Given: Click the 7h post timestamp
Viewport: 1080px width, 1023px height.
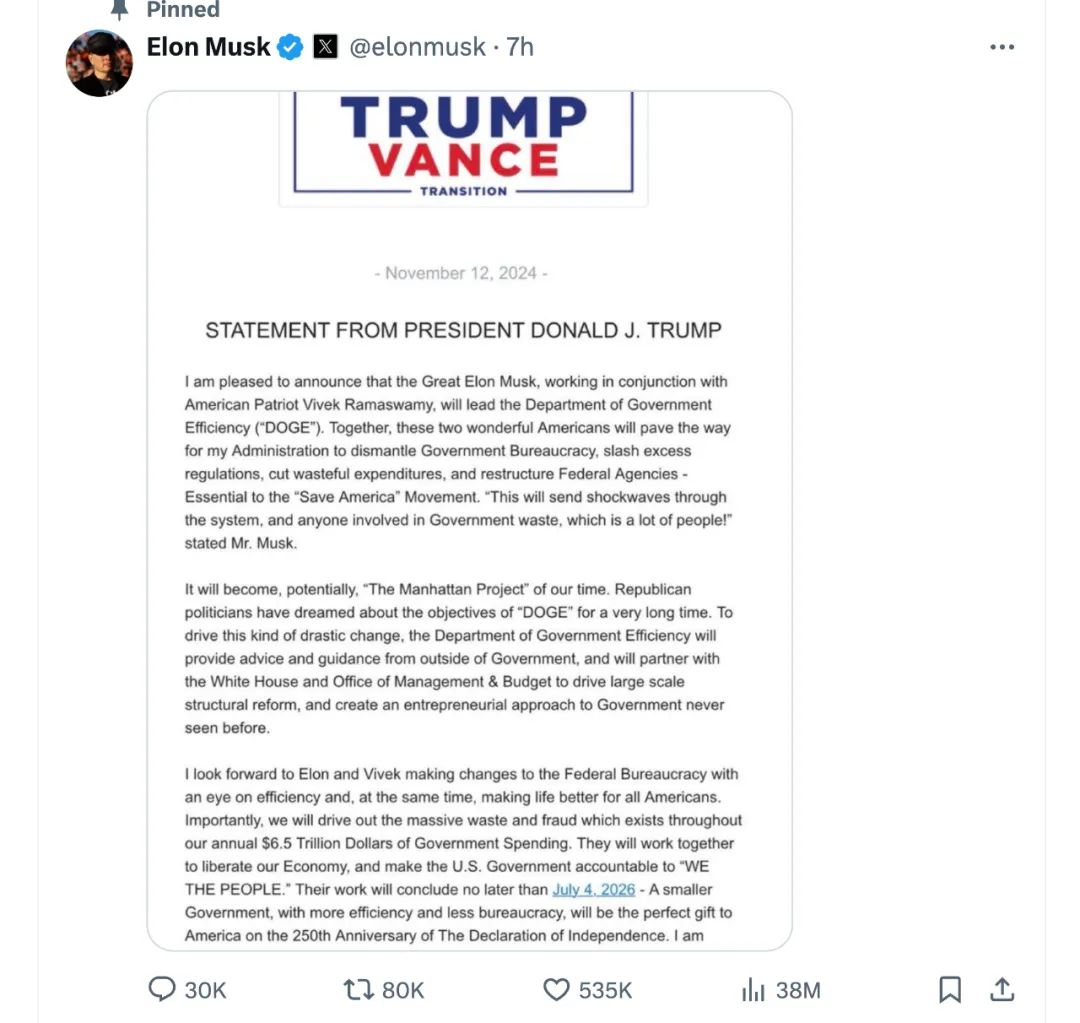Looking at the screenshot, I should (x=520, y=47).
